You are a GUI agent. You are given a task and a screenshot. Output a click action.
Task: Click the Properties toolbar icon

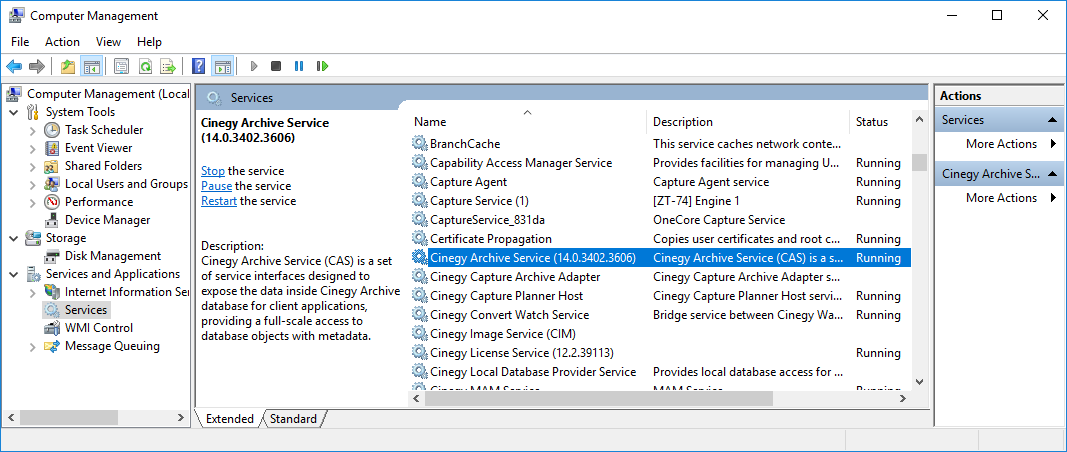click(121, 66)
